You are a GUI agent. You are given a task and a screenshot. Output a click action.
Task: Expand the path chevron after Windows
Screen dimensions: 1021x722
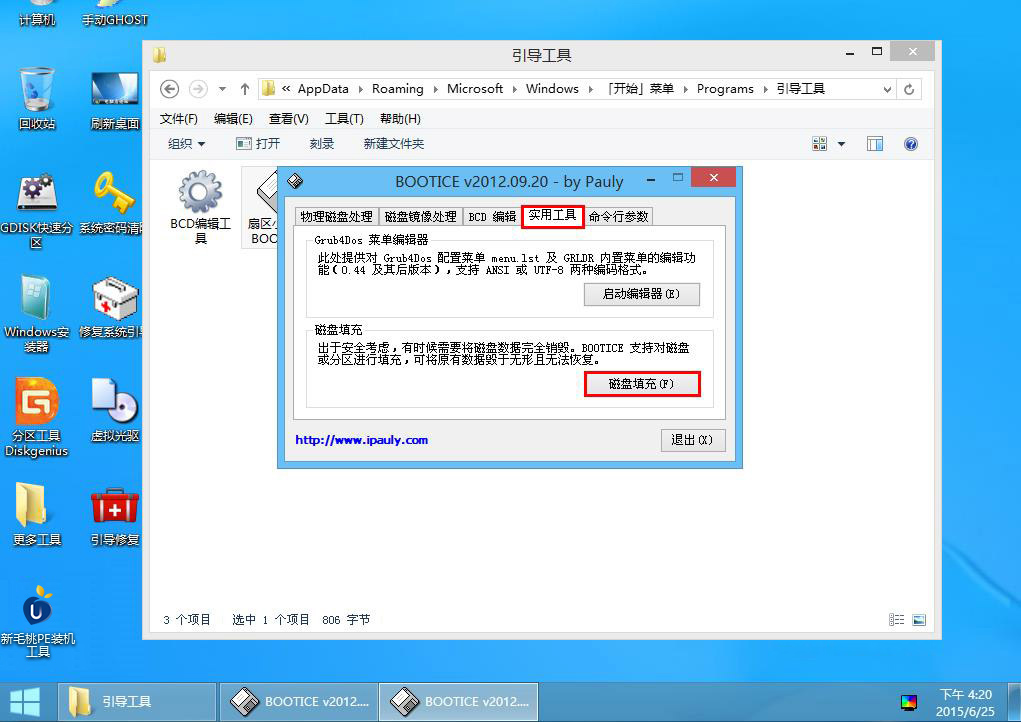[x=591, y=89]
